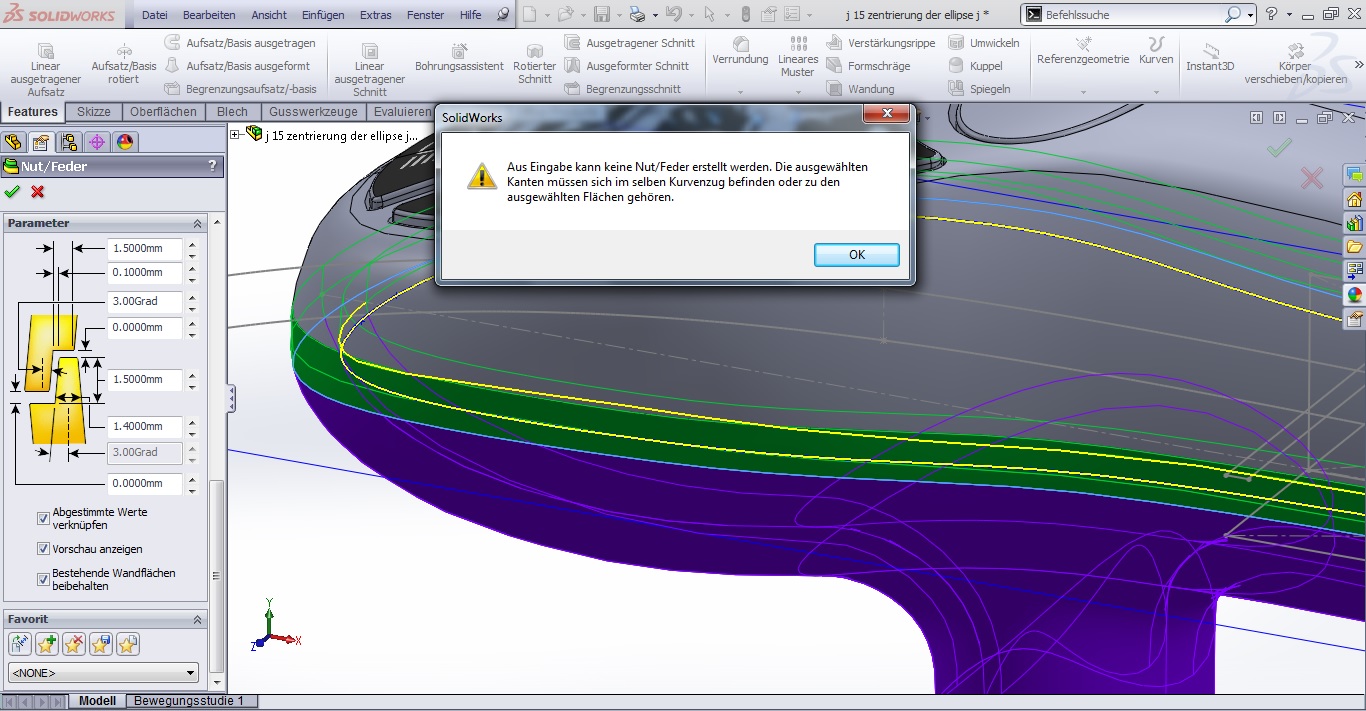Switch to the Gusswerkzeuge tab
This screenshot has height=711, width=1366.
[313, 112]
